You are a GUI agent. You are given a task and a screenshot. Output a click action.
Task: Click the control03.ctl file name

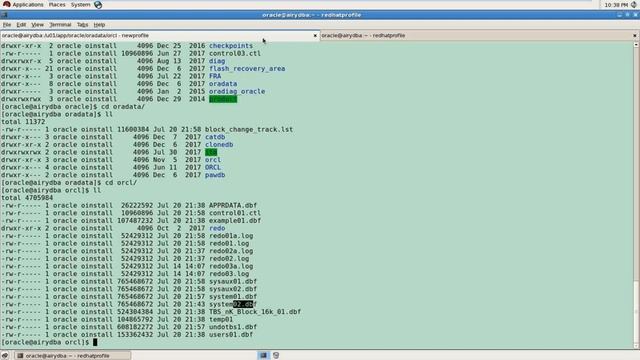pyautogui.click(x=235, y=53)
